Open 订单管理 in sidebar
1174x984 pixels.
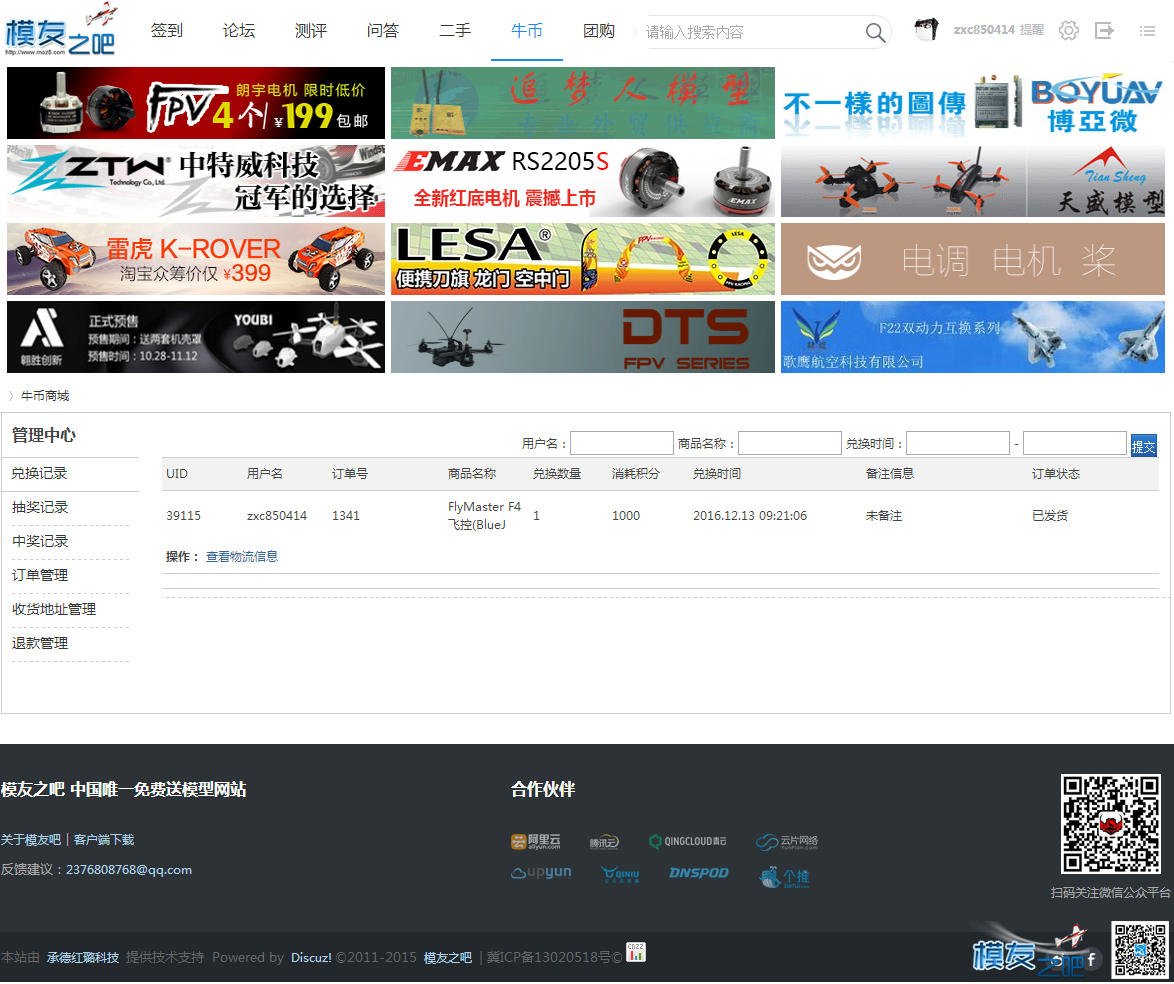(40, 575)
